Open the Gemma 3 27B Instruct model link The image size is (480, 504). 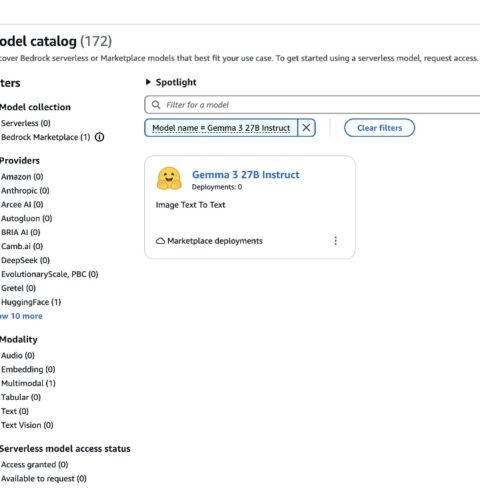pos(246,175)
